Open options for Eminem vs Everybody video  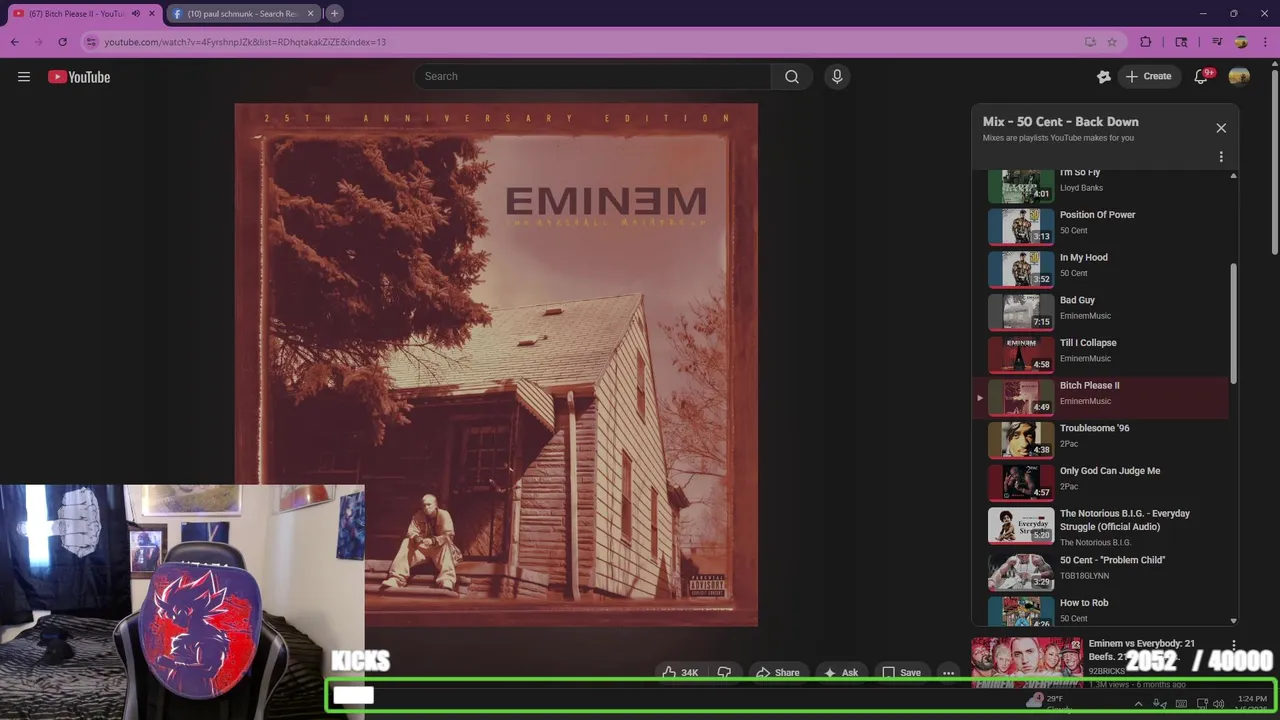[1234, 646]
